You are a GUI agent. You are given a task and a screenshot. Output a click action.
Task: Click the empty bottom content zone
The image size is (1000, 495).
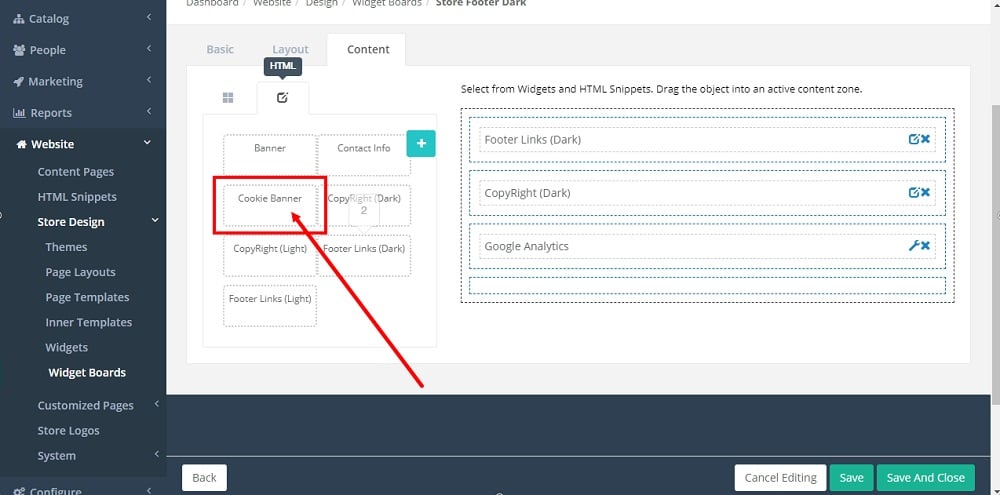pyautogui.click(x=707, y=285)
